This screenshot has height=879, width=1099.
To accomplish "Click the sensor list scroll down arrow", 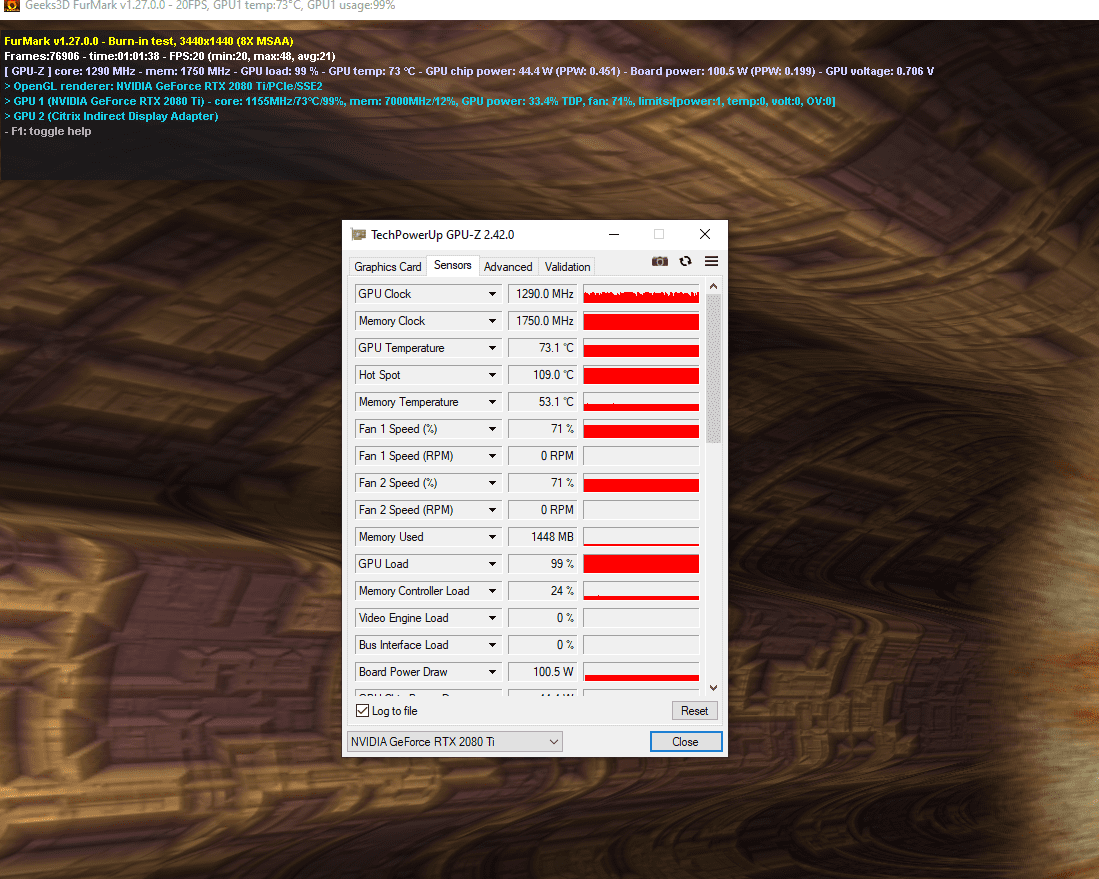I will click(714, 688).
